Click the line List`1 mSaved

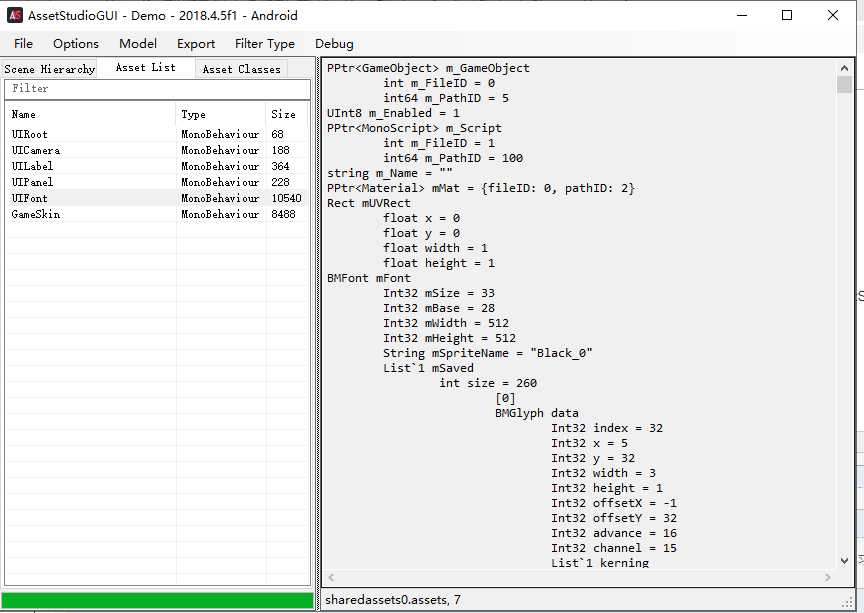tap(428, 368)
